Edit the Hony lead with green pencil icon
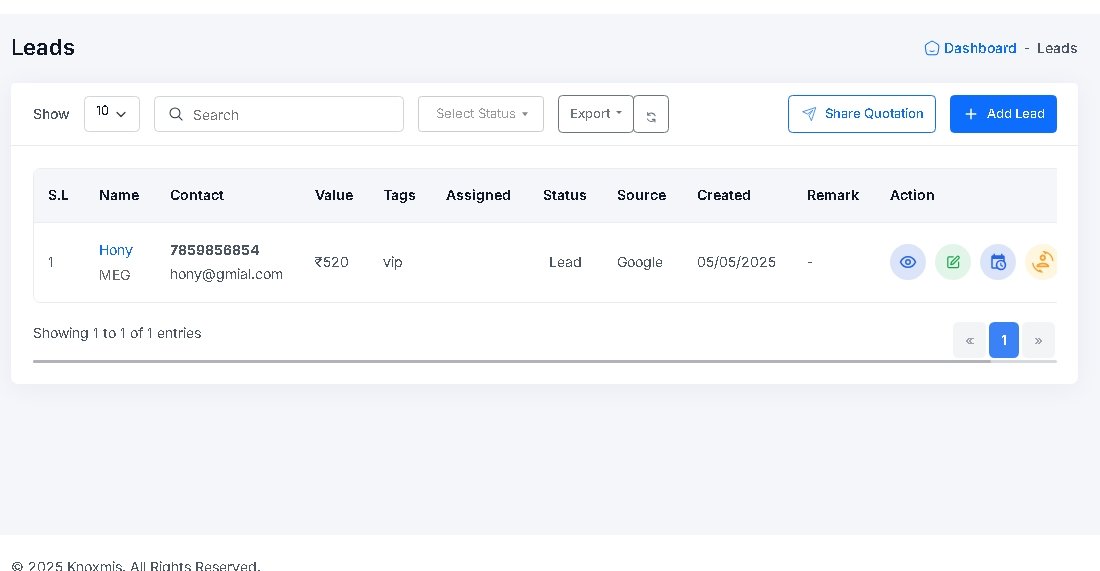 tap(953, 262)
